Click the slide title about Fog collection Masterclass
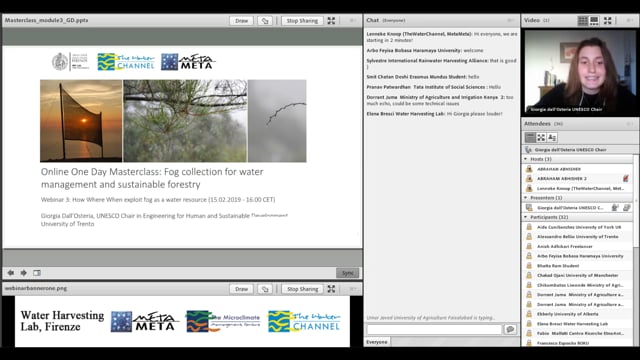 (152, 178)
